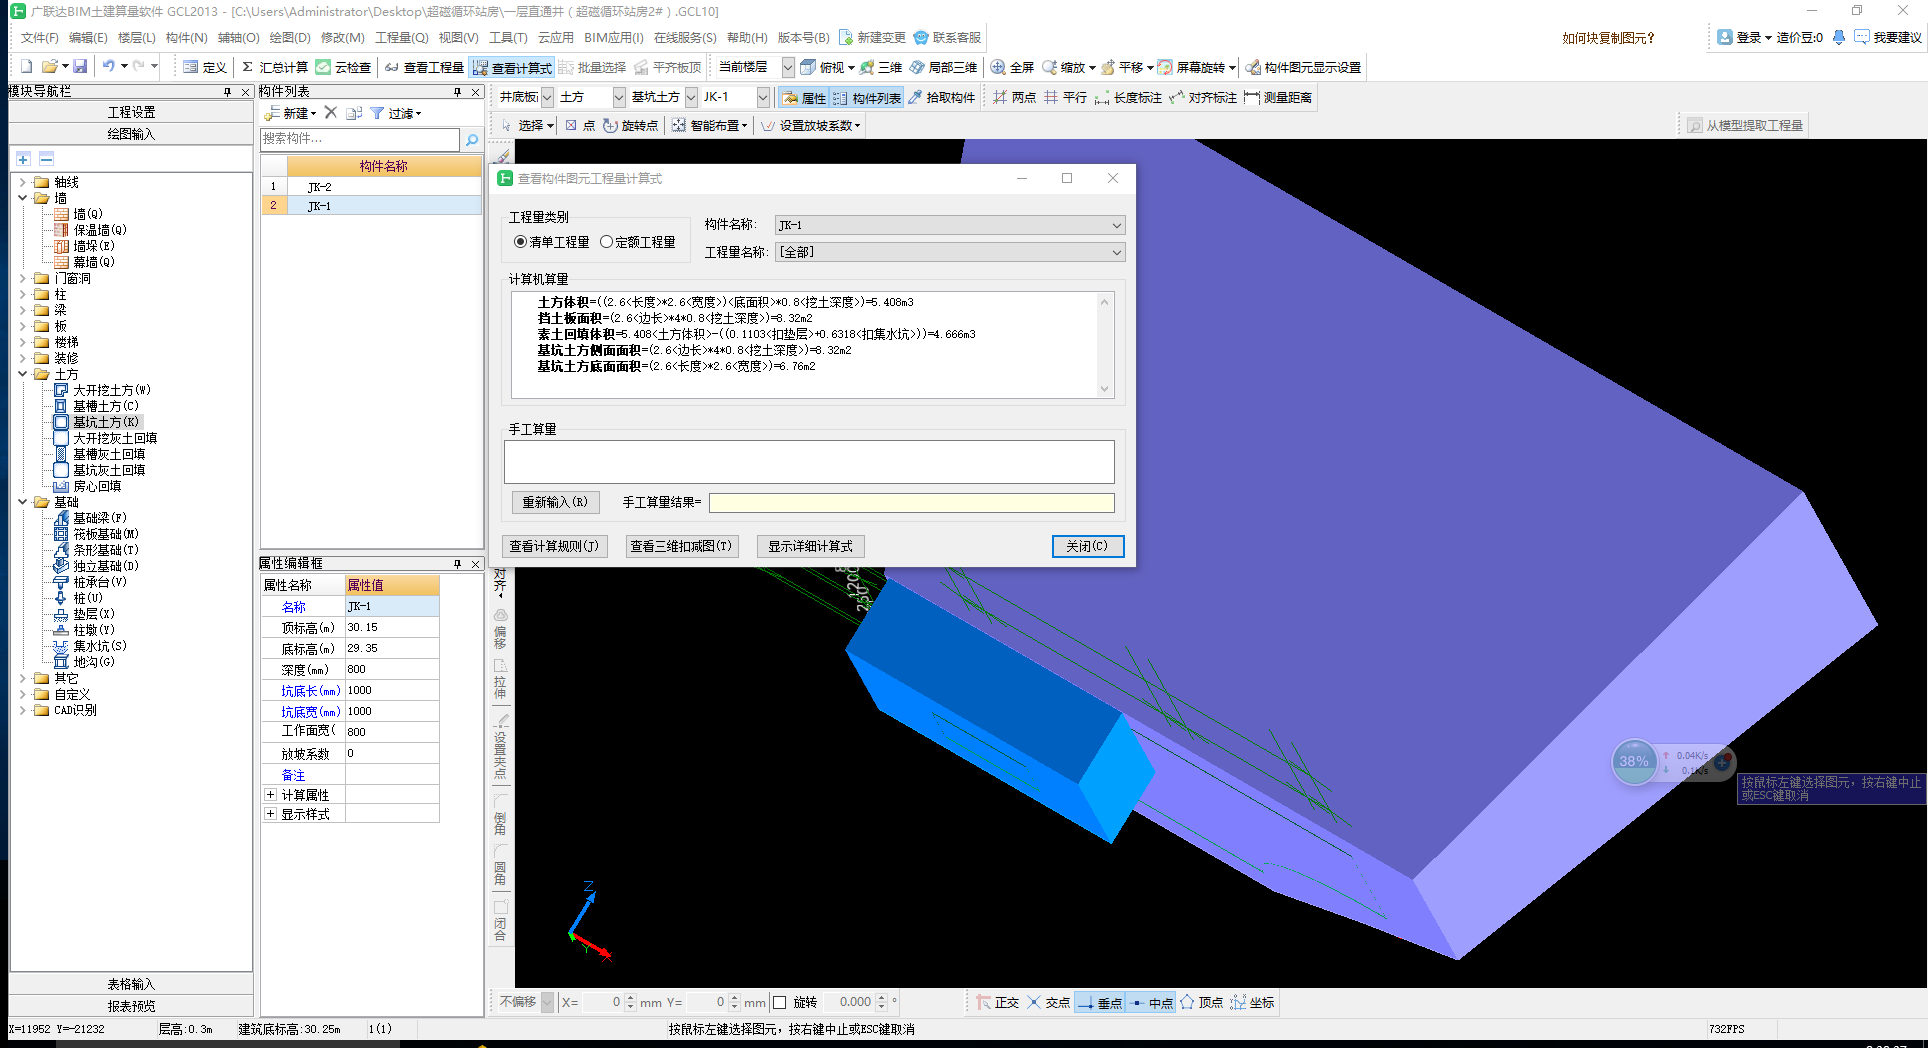Screen dimensions: 1928x1048
Task: Click 拾取构件 pick component tool
Action: point(941,97)
